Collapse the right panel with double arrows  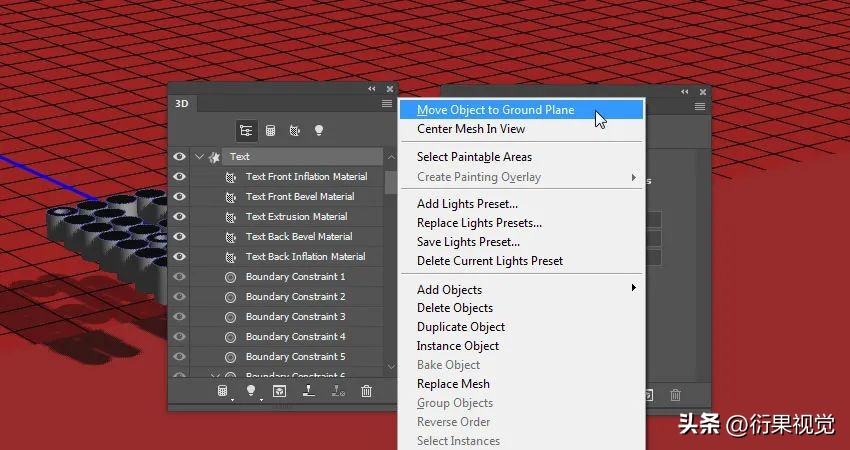(685, 92)
